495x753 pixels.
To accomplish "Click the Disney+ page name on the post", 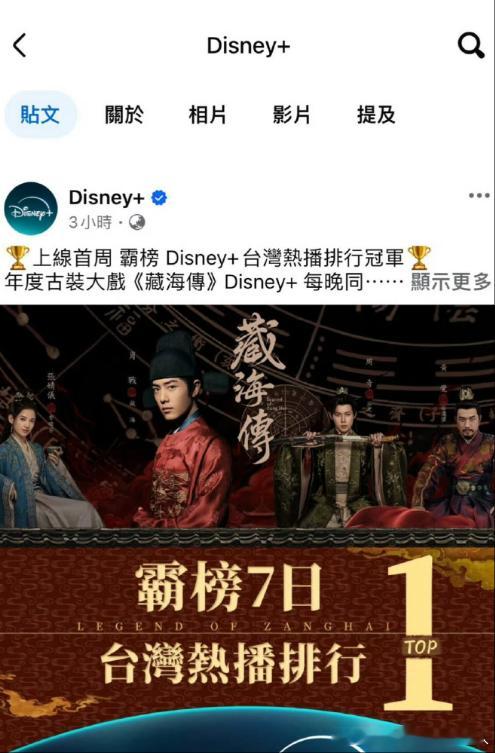I will point(107,197).
